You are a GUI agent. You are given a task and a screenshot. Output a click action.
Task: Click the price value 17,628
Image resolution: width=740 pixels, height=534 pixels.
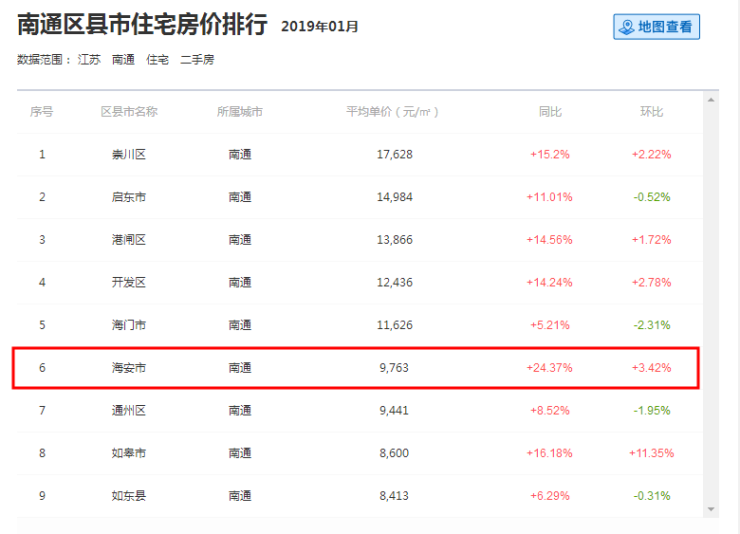coord(395,154)
